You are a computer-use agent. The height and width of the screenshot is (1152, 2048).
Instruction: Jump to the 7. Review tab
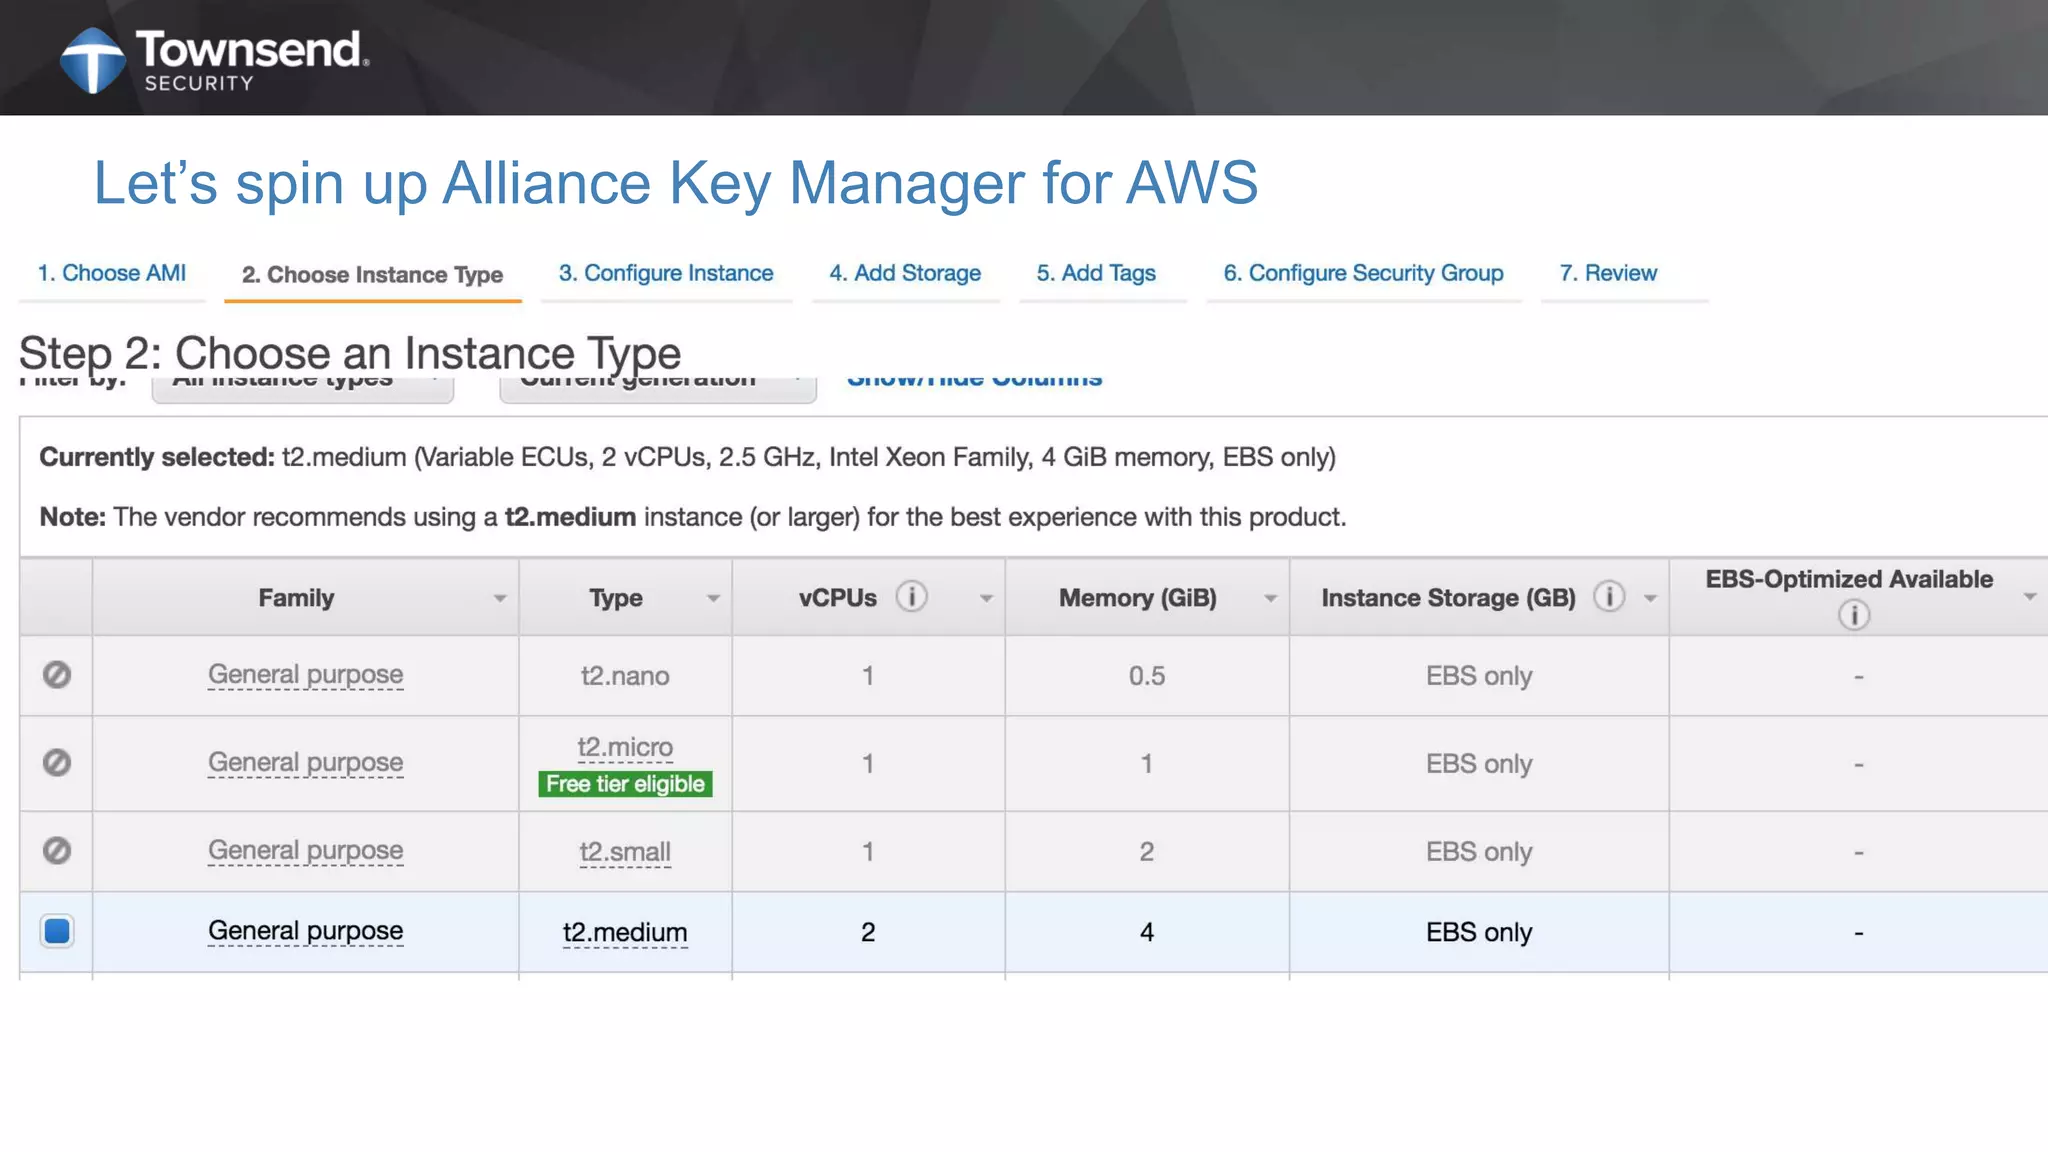(x=1608, y=273)
